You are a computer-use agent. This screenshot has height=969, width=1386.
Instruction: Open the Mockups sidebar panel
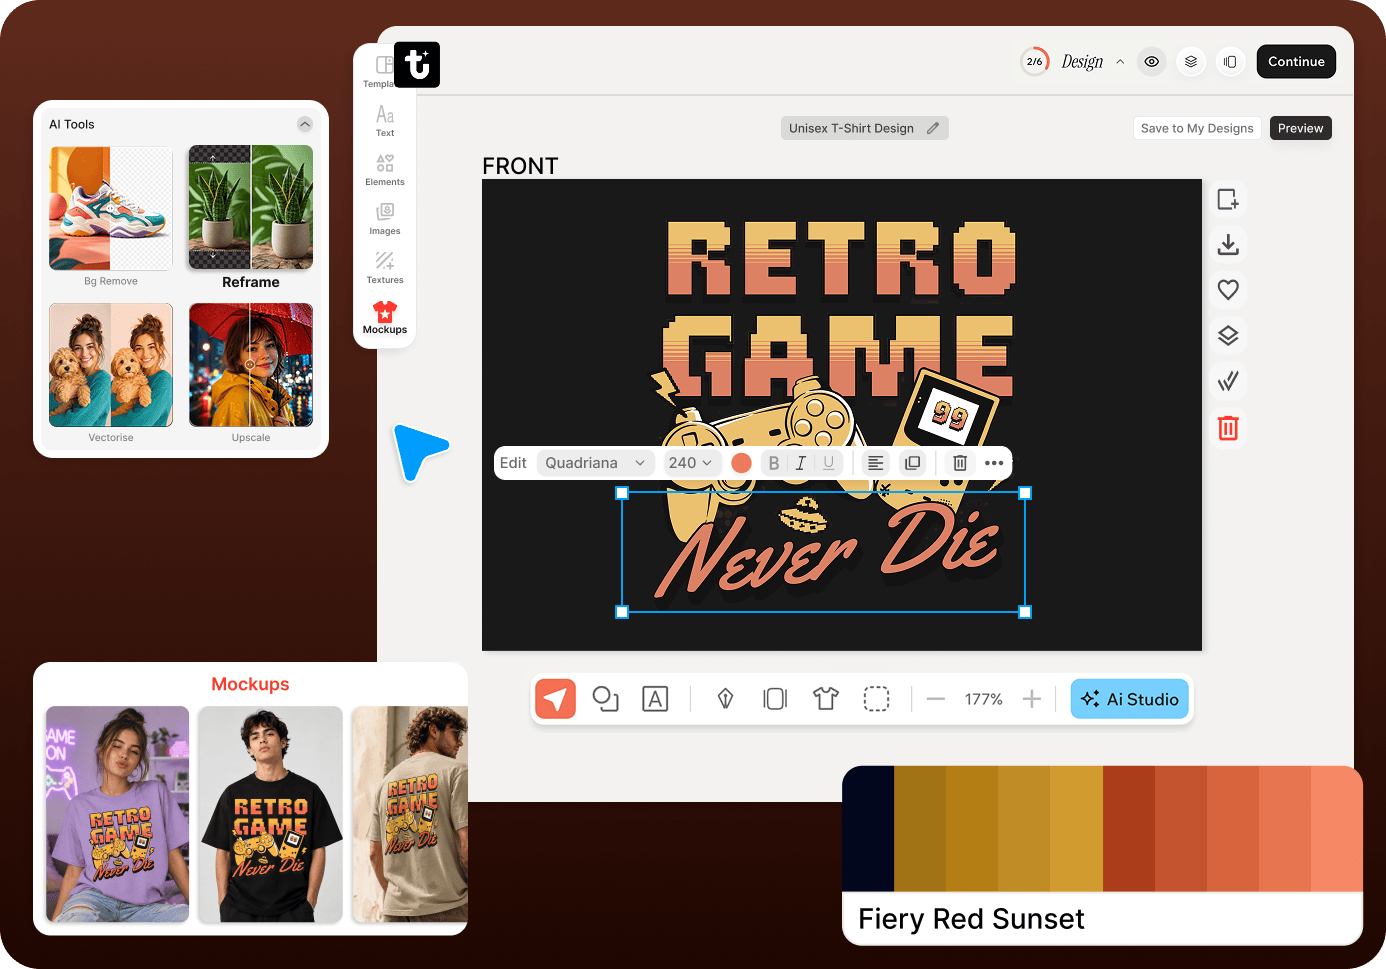(x=385, y=318)
